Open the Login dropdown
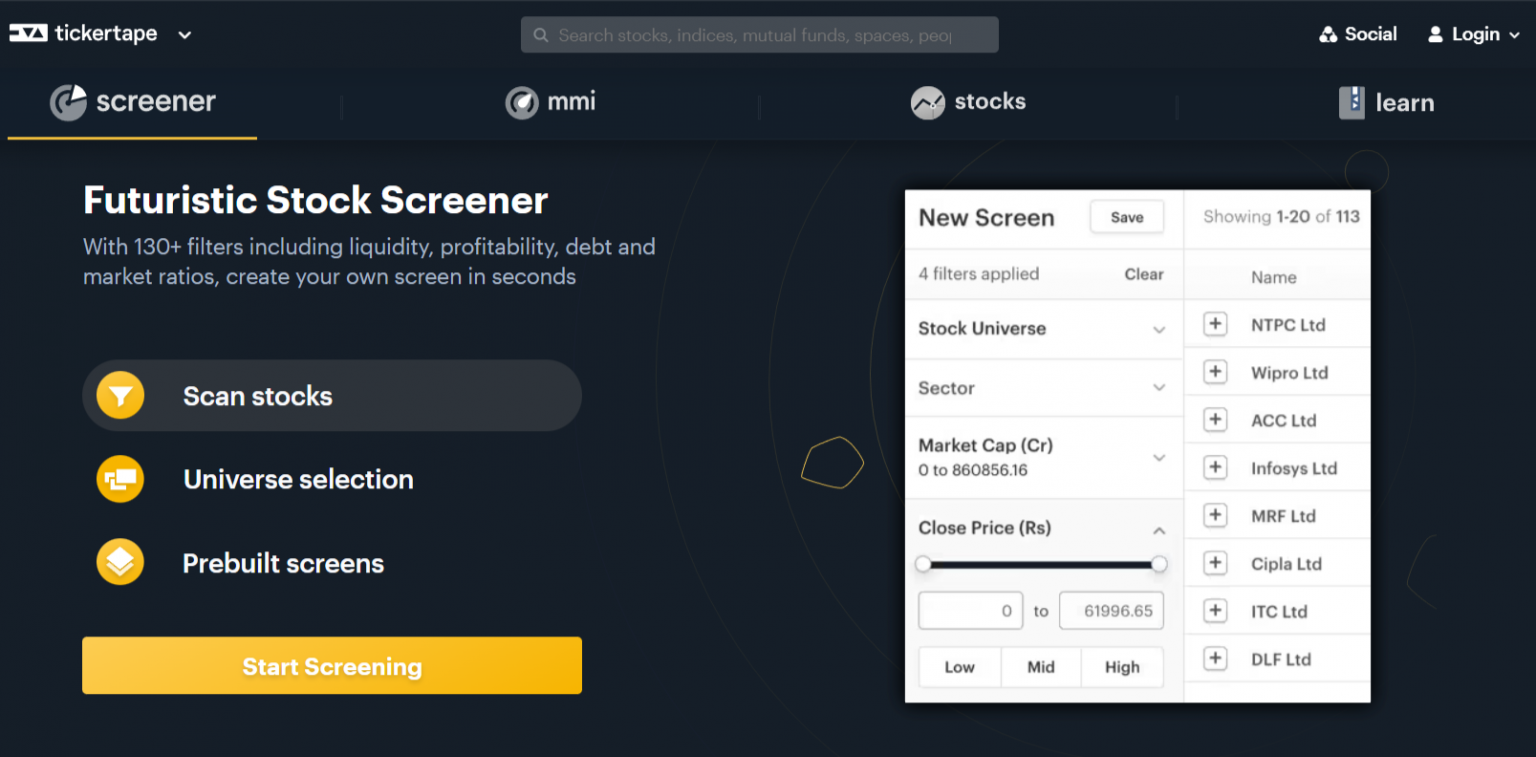 1471,33
